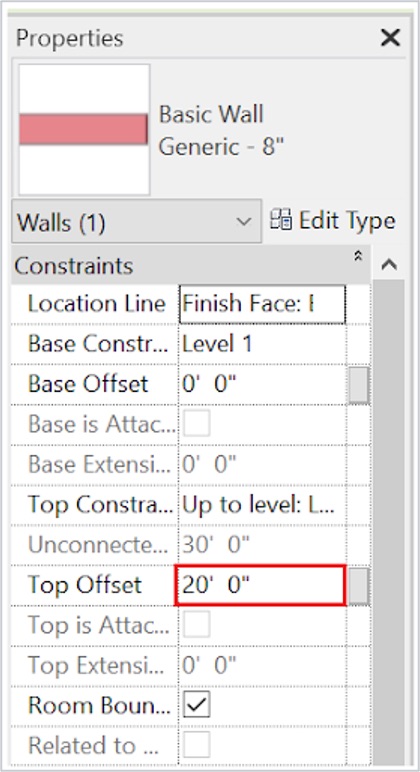Select the Location Line value field
Image resolution: width=420 pixels, height=772 pixels.
[x=262, y=304]
